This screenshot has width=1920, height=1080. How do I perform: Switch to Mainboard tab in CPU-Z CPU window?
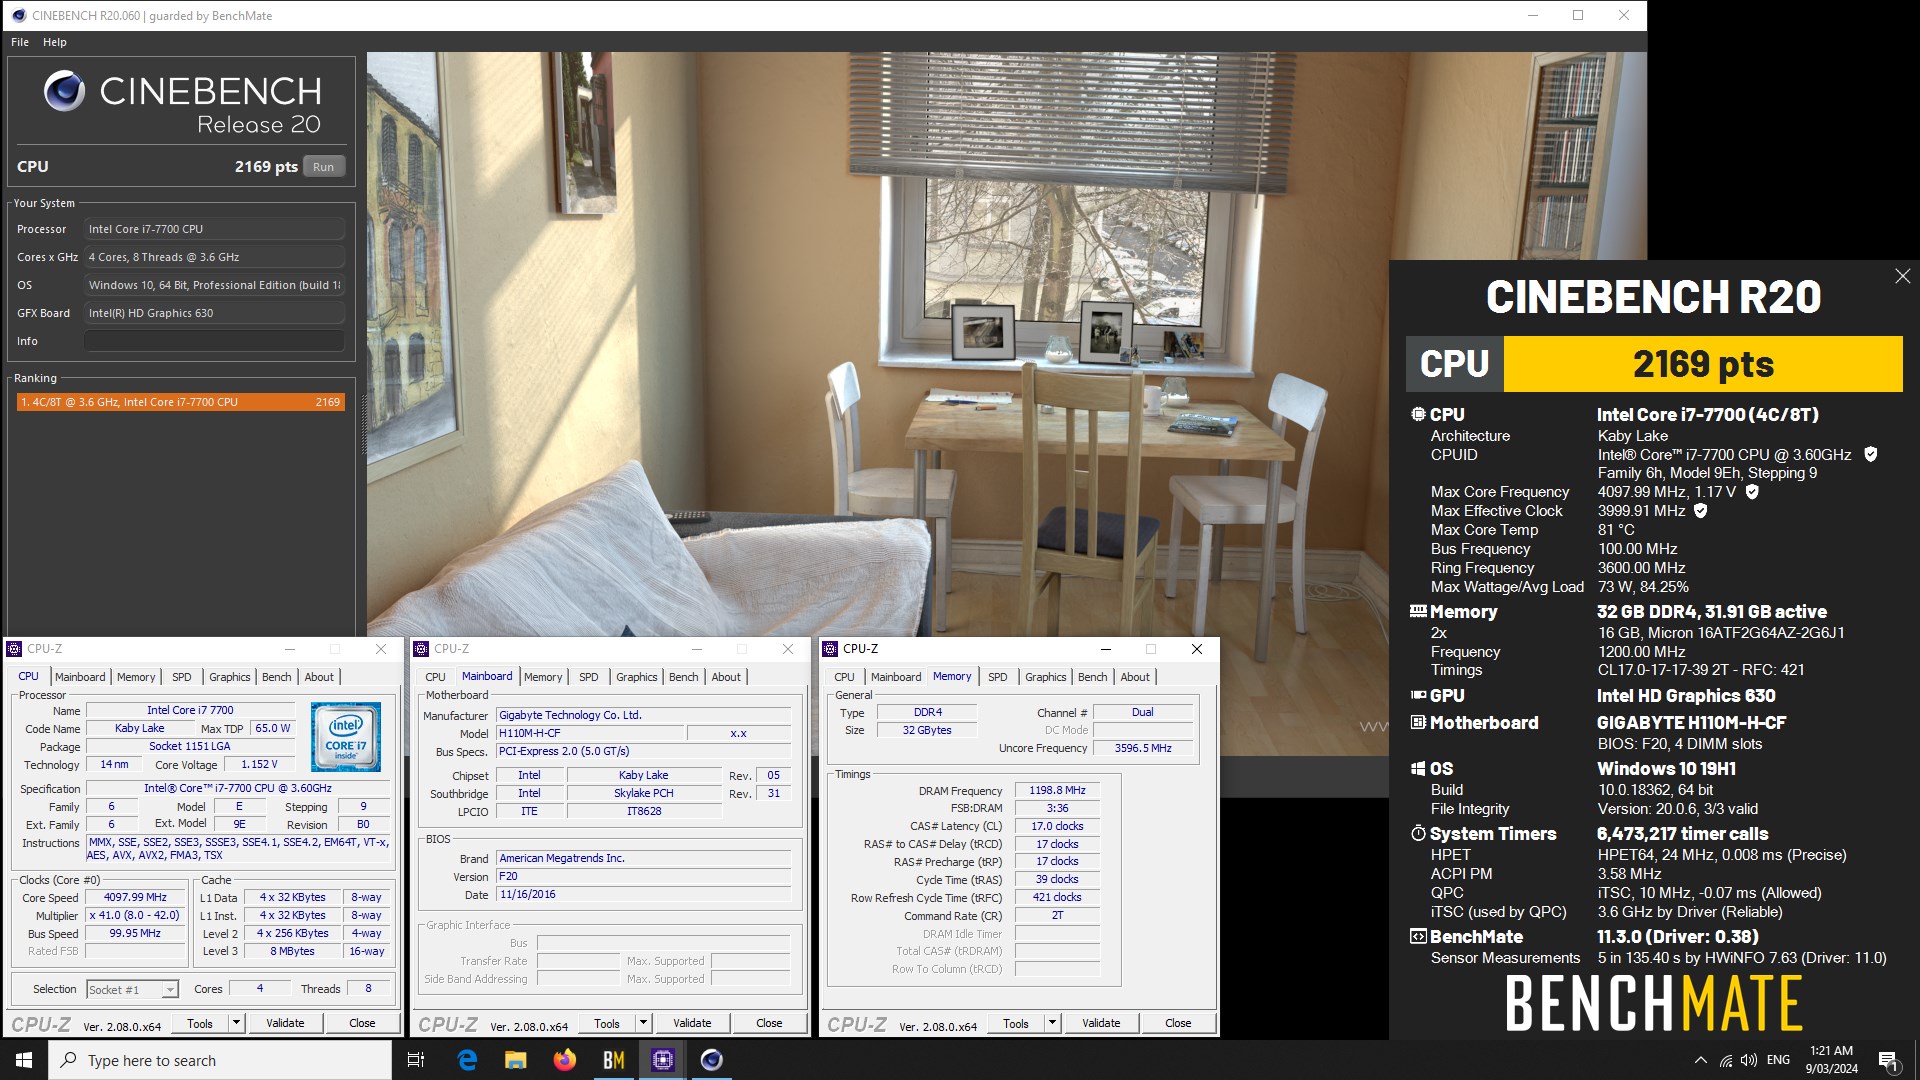coord(80,677)
